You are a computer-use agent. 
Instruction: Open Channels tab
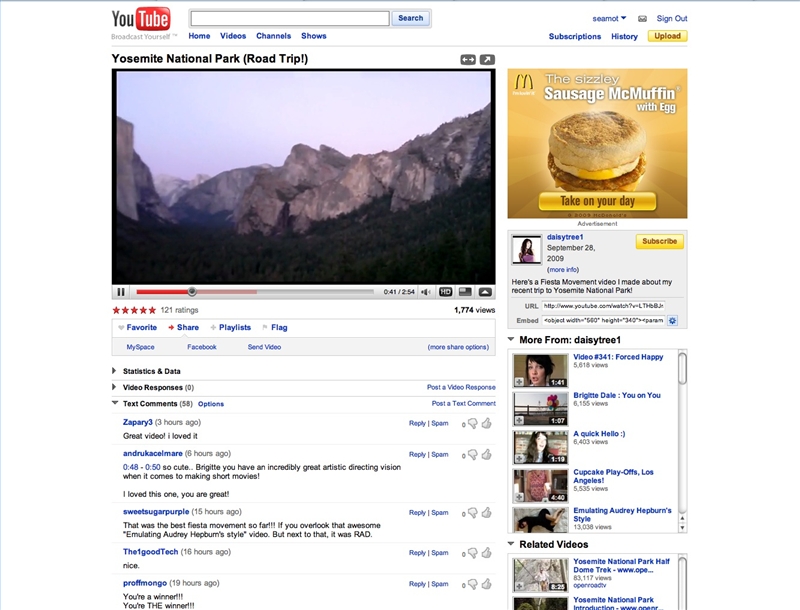(x=273, y=36)
